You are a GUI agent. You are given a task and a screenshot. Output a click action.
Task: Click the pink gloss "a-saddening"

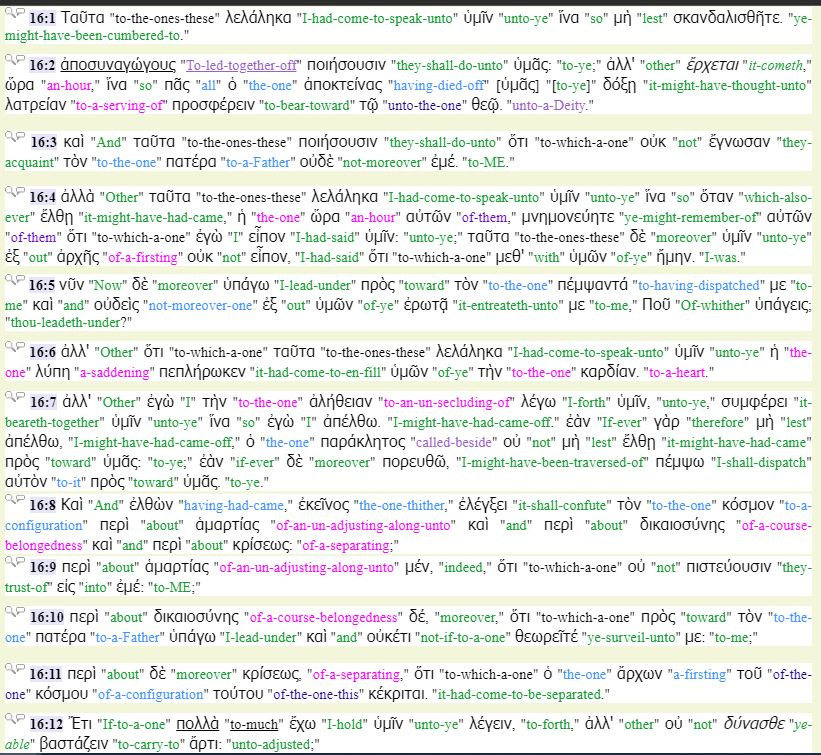click(114, 372)
